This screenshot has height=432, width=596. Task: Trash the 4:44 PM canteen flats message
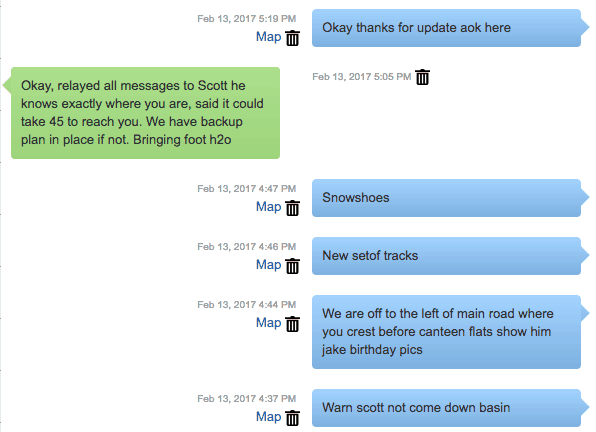pyautogui.click(x=292, y=324)
